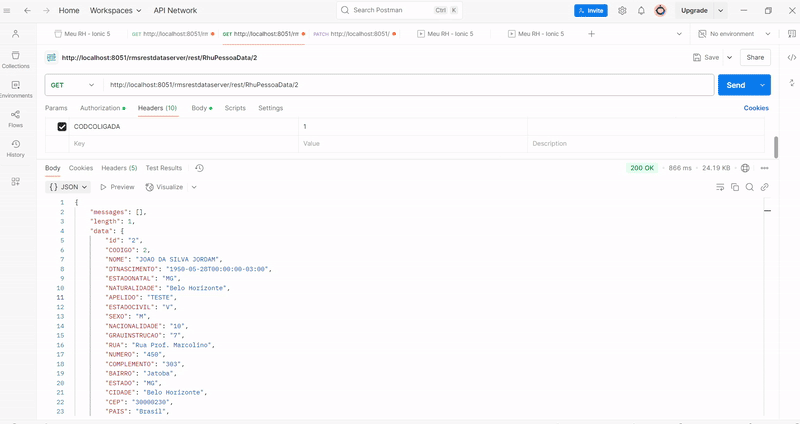Click the network globe icon
The image size is (800, 424).
click(745, 168)
